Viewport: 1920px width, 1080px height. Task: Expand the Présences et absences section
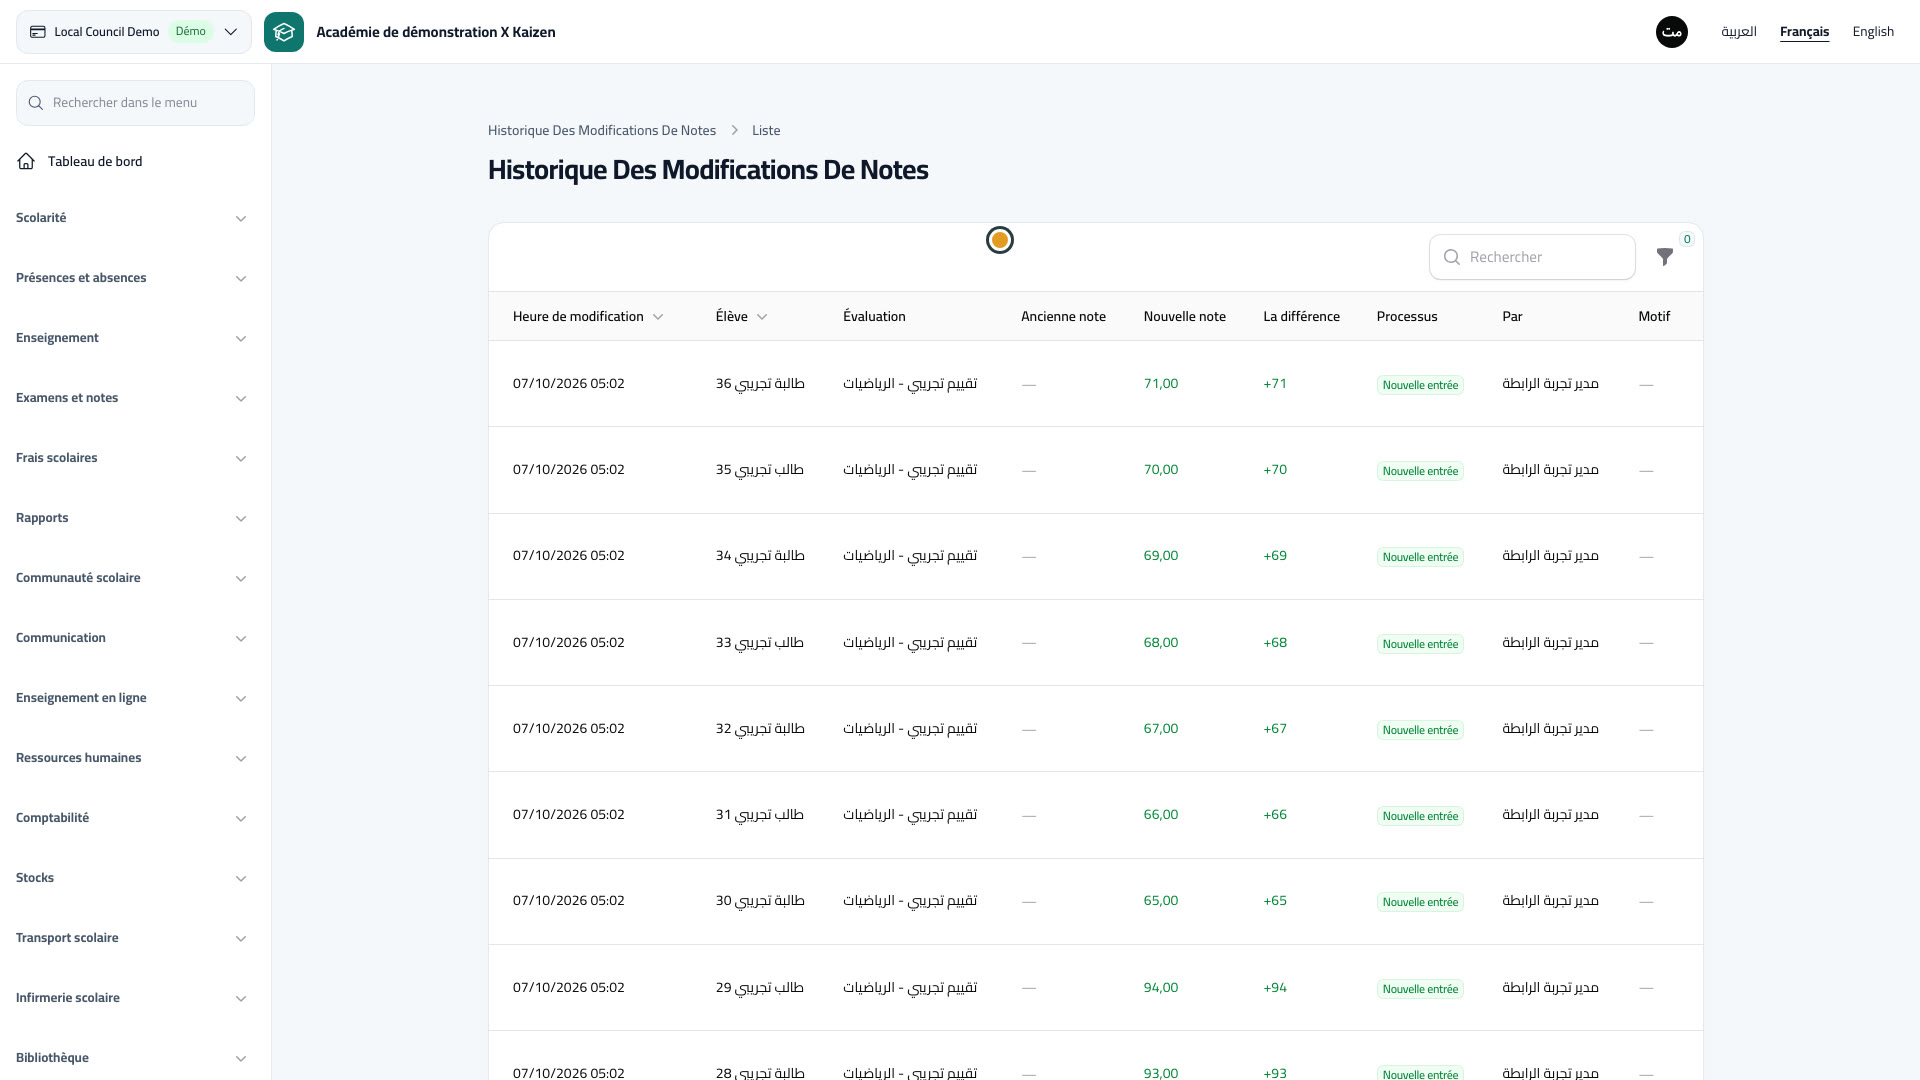pos(135,278)
